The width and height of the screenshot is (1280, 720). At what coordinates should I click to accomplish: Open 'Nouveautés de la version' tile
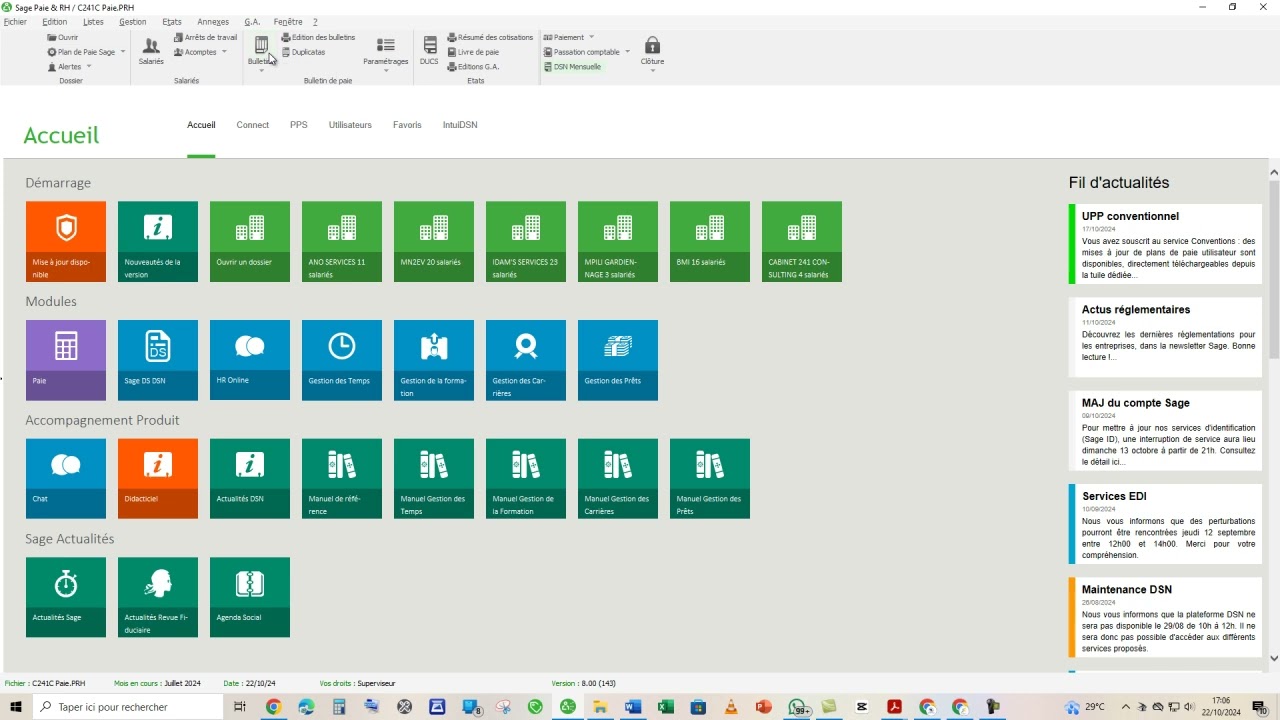pos(158,241)
